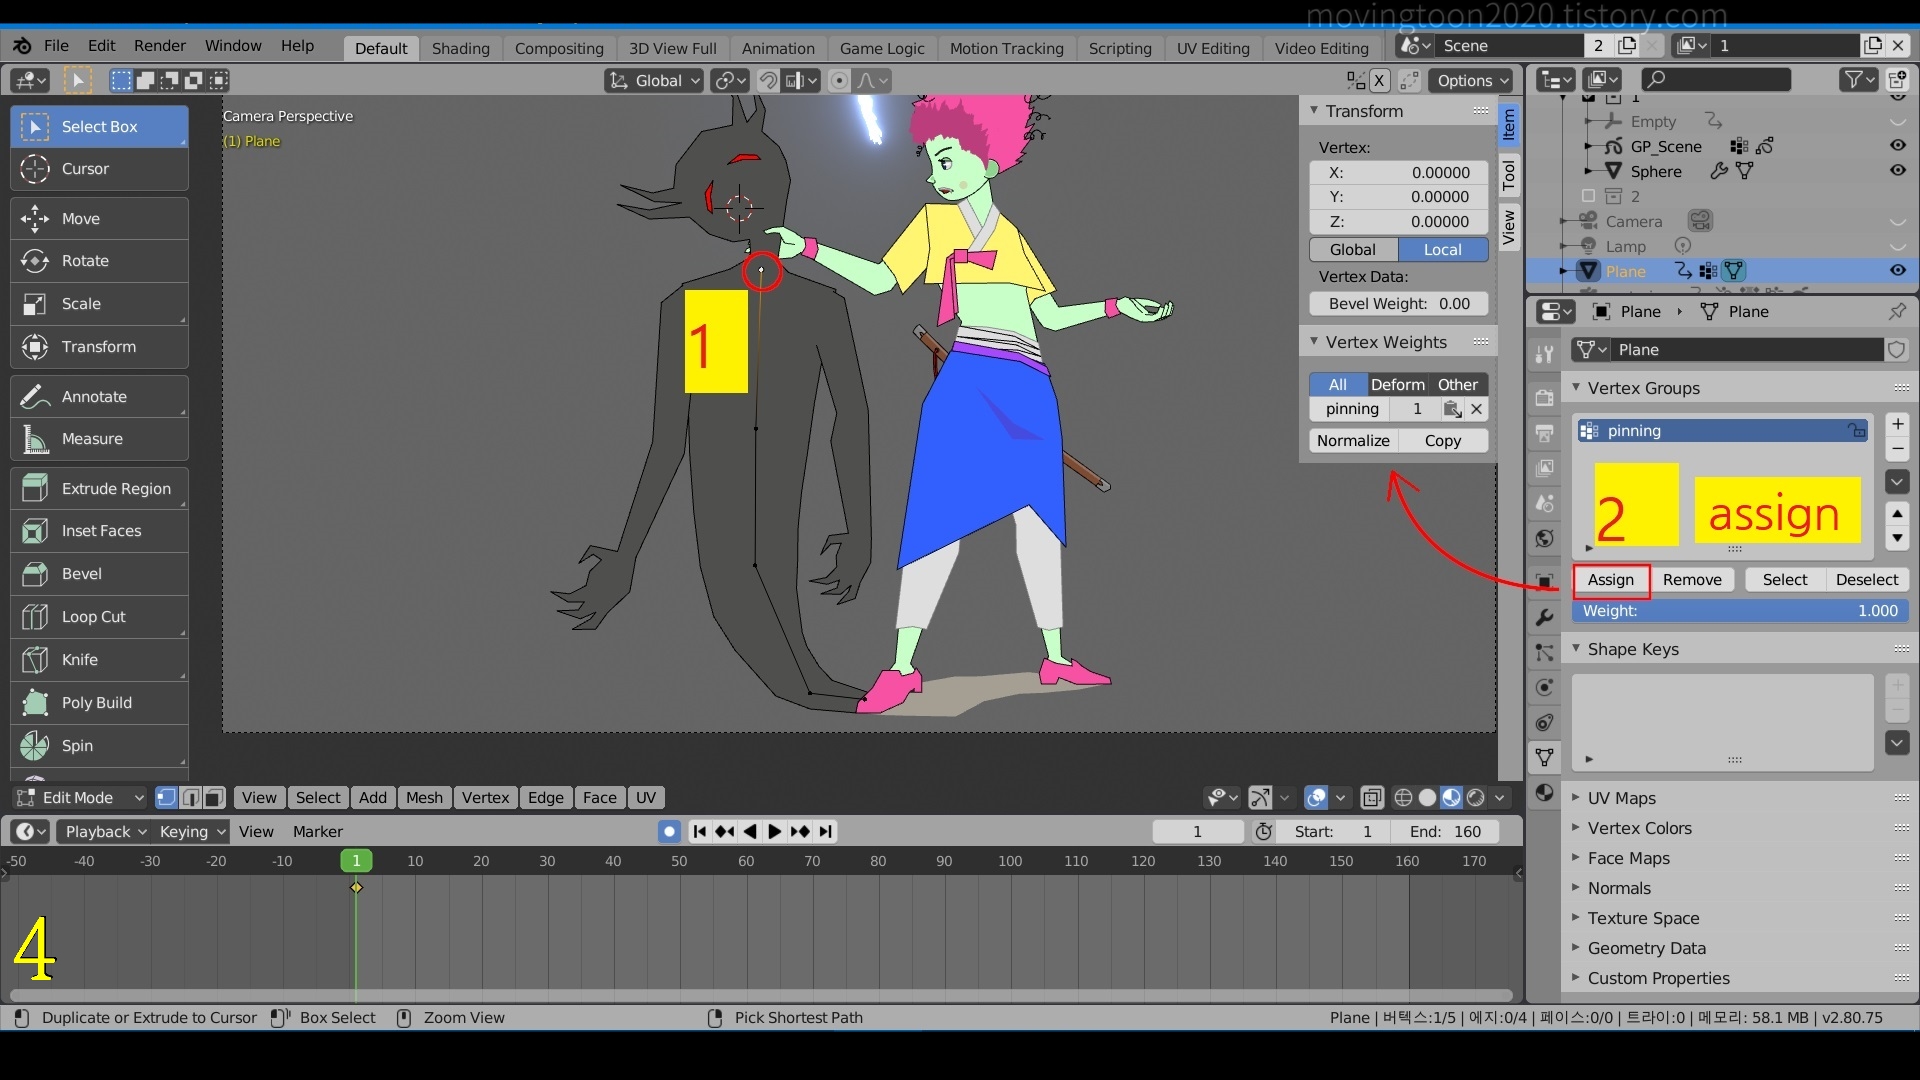The image size is (1920, 1080).
Task: Toggle the snap magnet
Action: (767, 81)
